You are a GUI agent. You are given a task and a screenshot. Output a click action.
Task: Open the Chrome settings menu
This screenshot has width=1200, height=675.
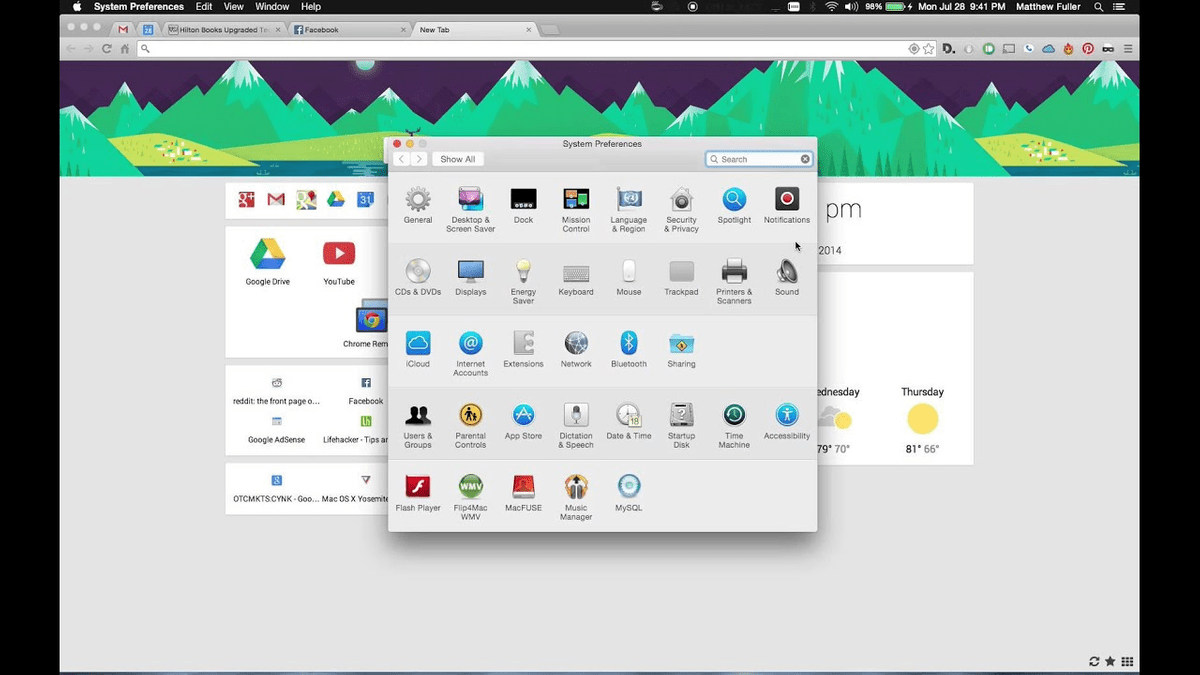[1127, 47]
